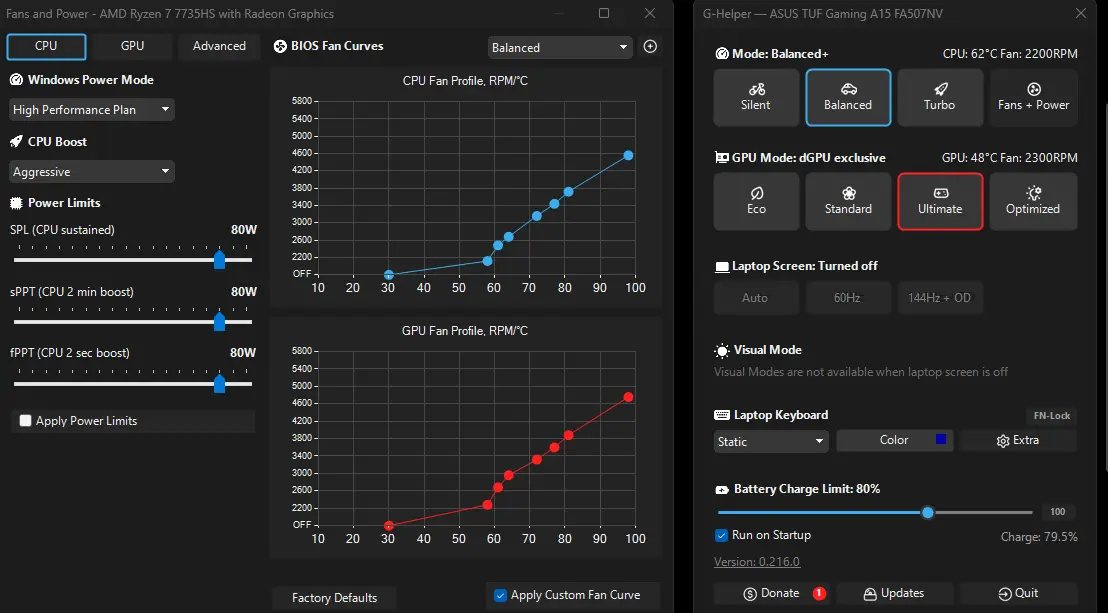Click the Laptop Screen monitor icon
This screenshot has height=613, width=1108.
click(721, 267)
